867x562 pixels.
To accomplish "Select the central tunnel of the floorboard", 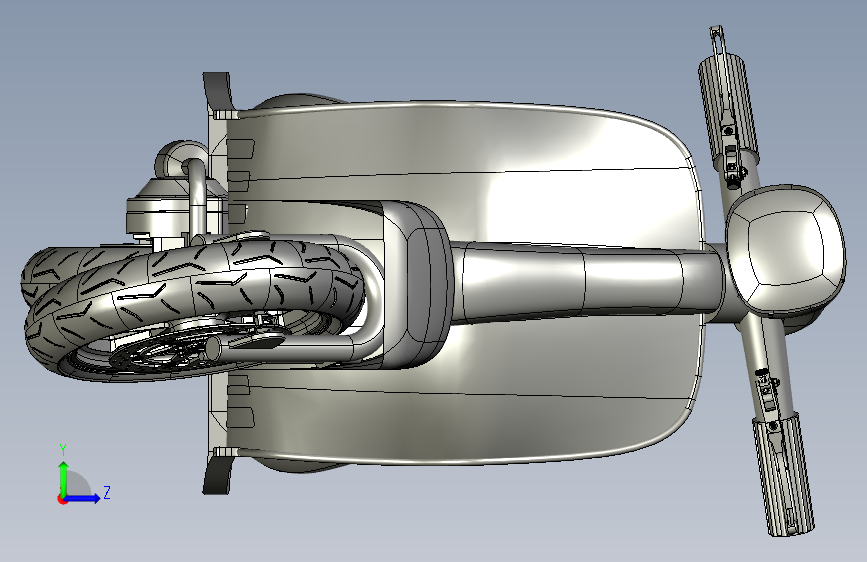I will [586, 283].
